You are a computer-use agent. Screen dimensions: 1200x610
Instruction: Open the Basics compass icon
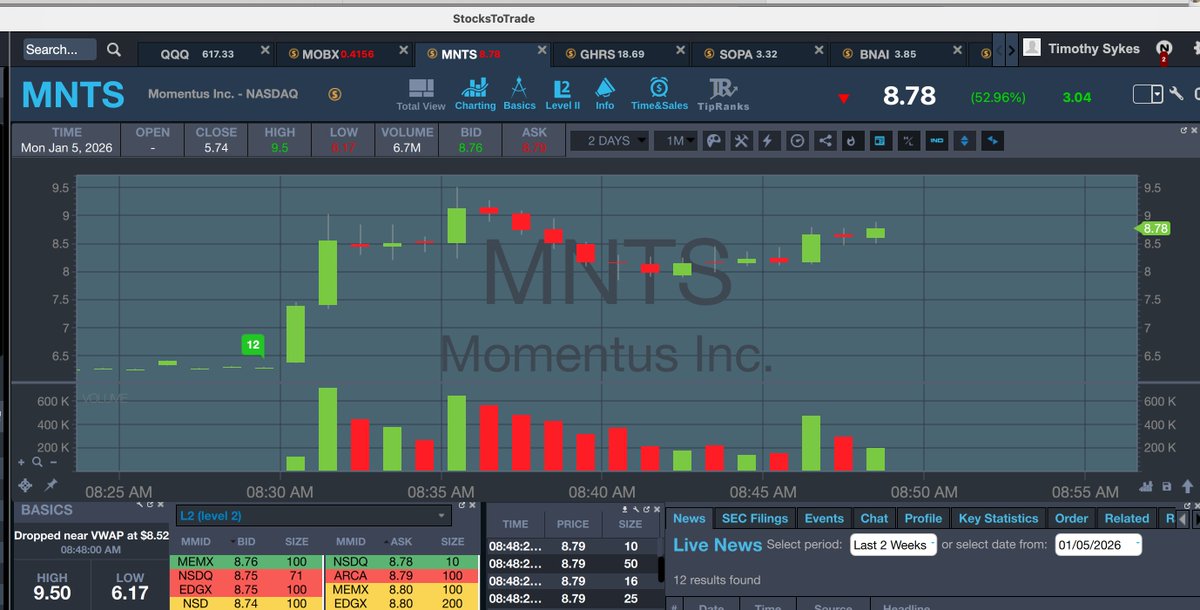coord(519,94)
